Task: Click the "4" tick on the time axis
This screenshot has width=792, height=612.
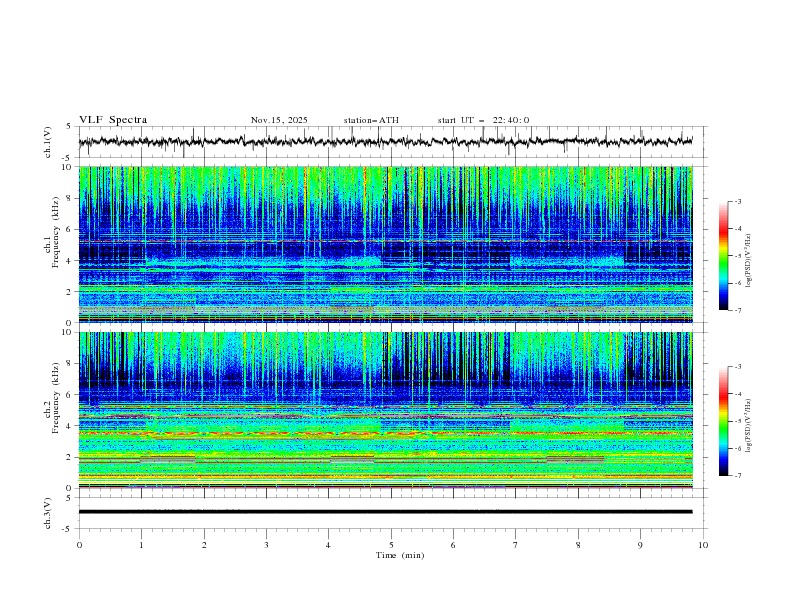Action: [x=328, y=545]
